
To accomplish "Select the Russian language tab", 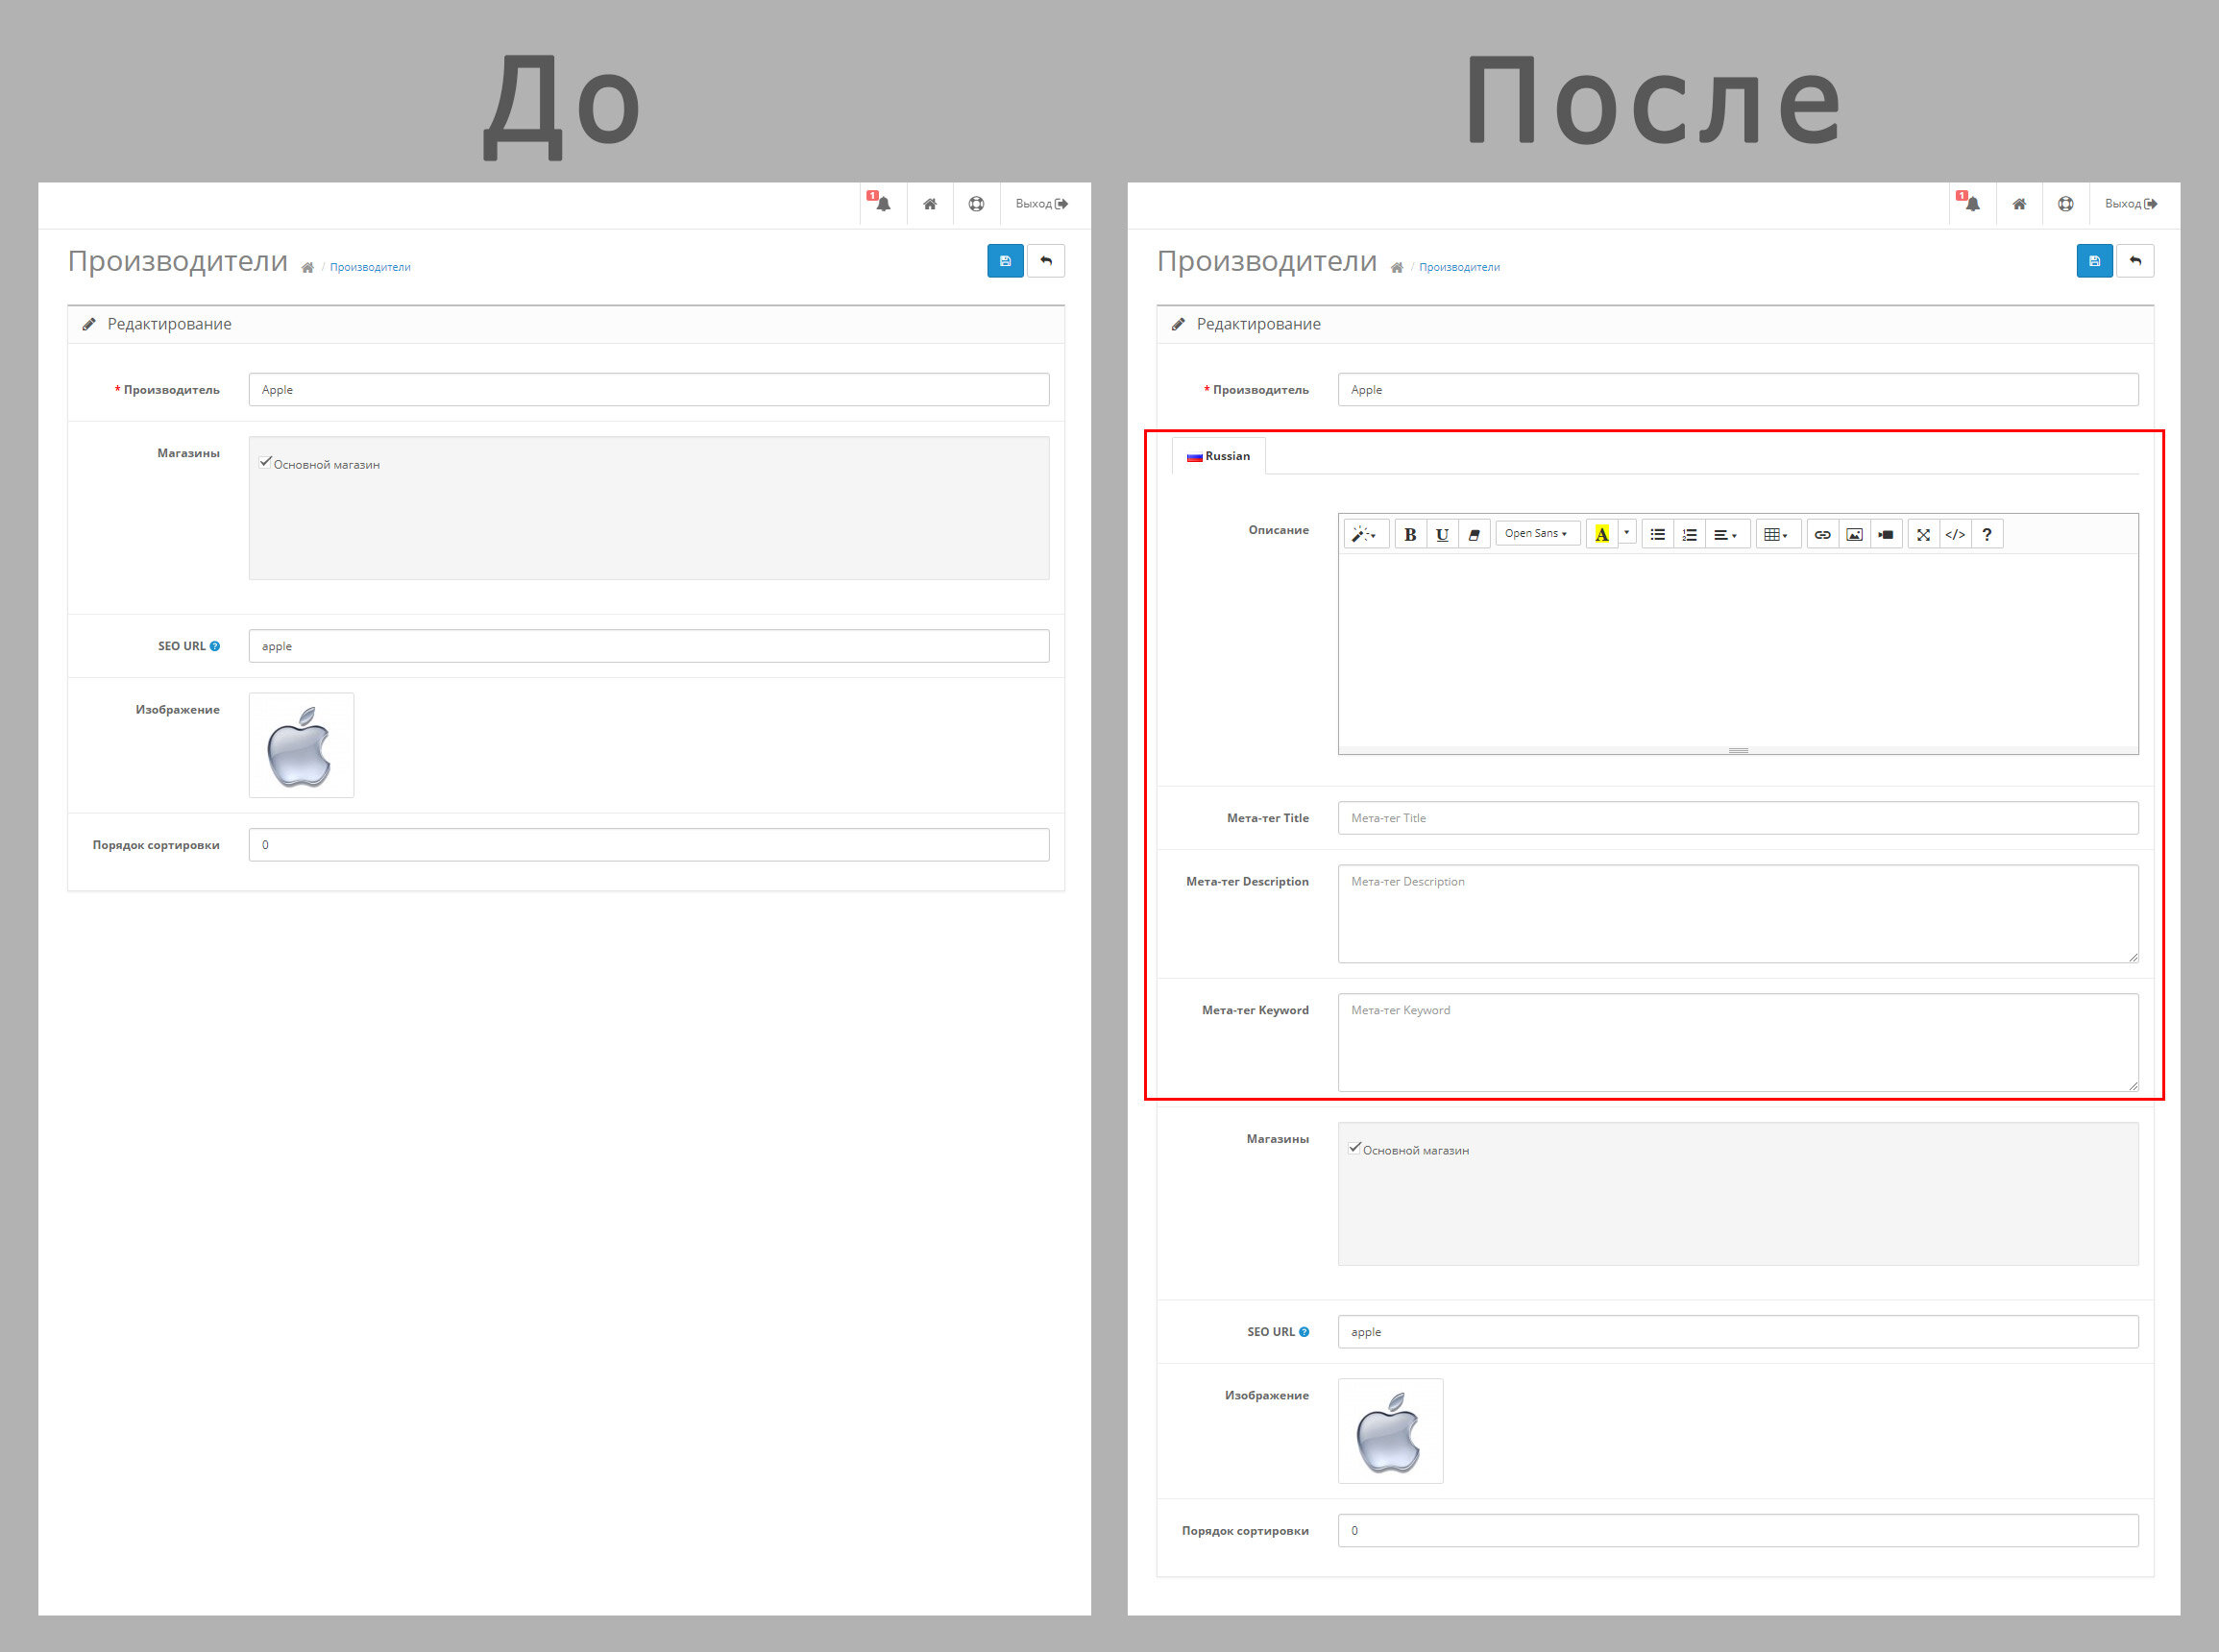I will (x=1218, y=456).
